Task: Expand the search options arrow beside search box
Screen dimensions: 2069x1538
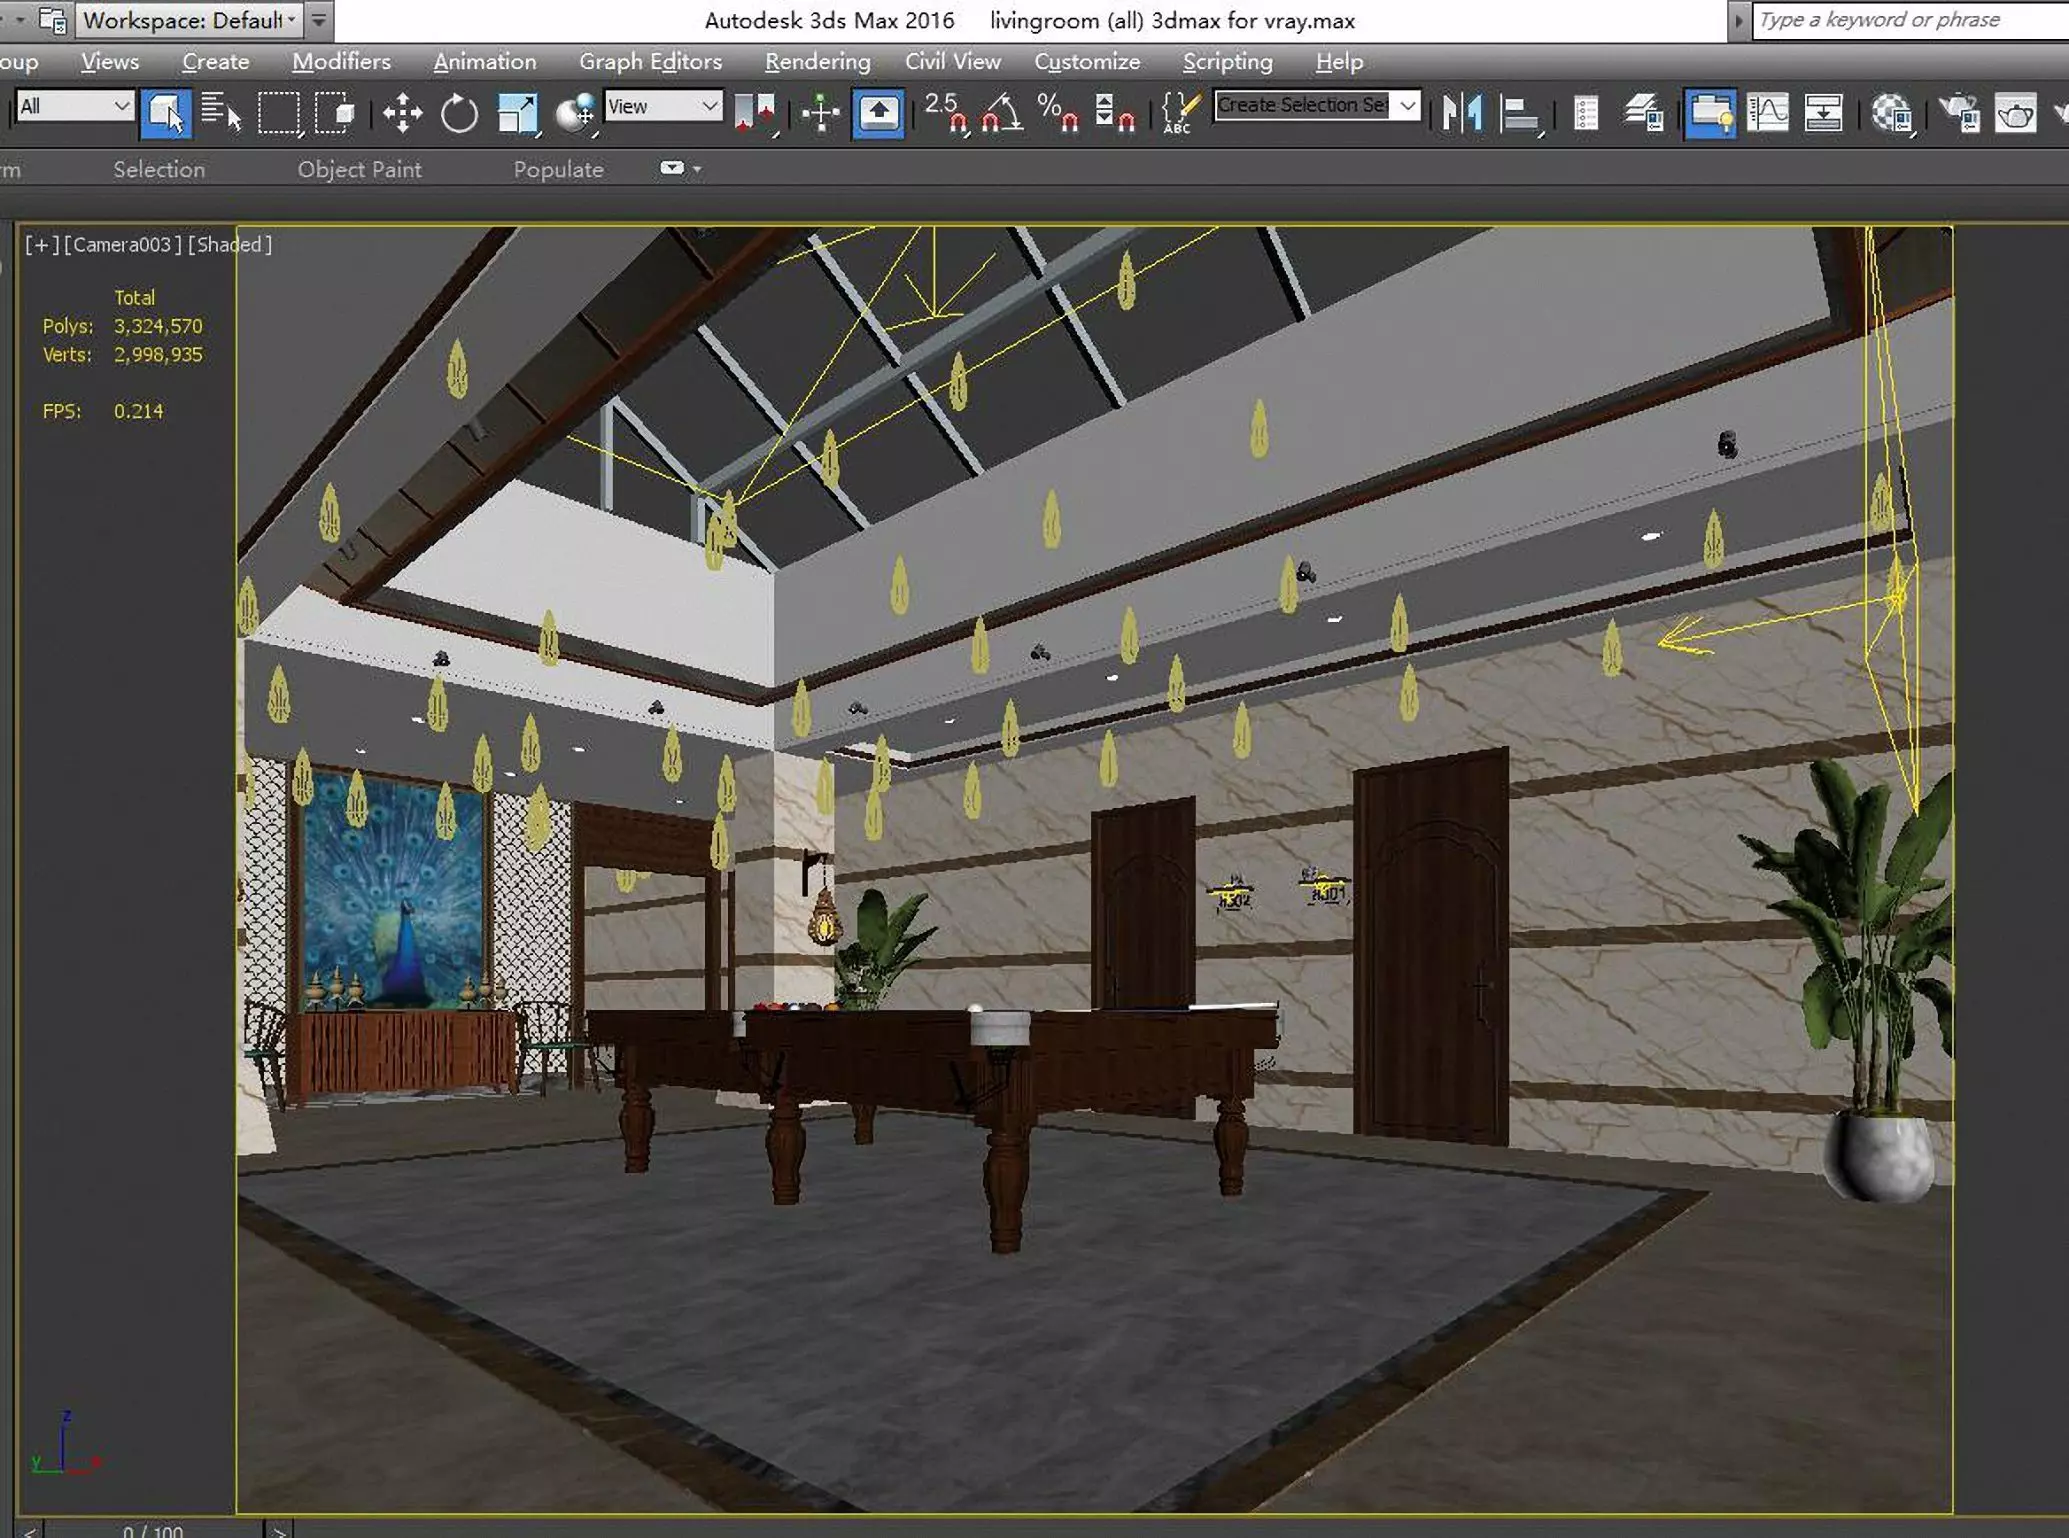Action: coord(1738,20)
